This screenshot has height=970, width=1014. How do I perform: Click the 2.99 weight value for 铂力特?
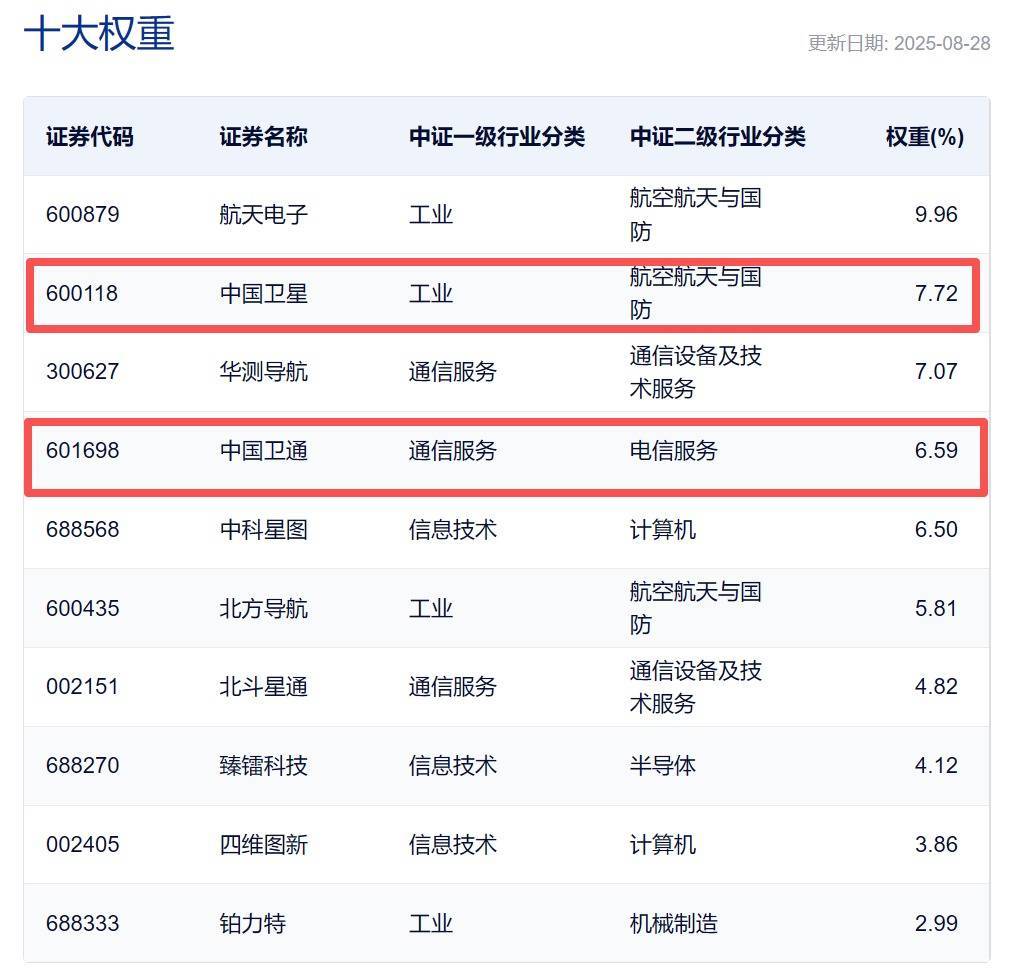(x=935, y=923)
